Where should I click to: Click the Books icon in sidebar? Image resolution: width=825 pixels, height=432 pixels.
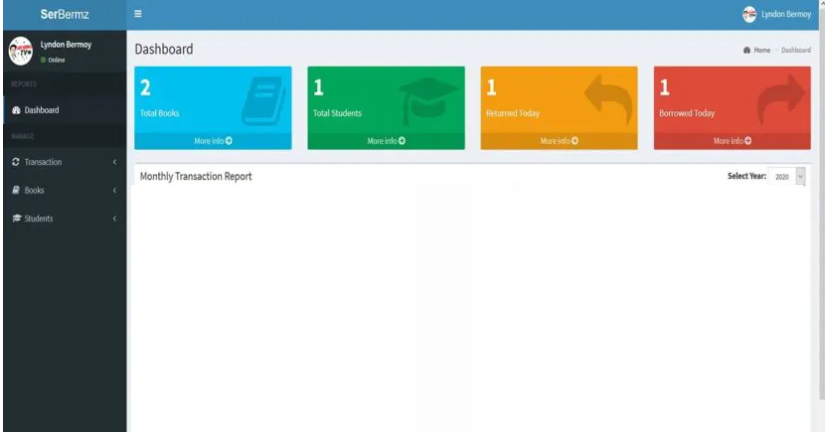pos(16,190)
